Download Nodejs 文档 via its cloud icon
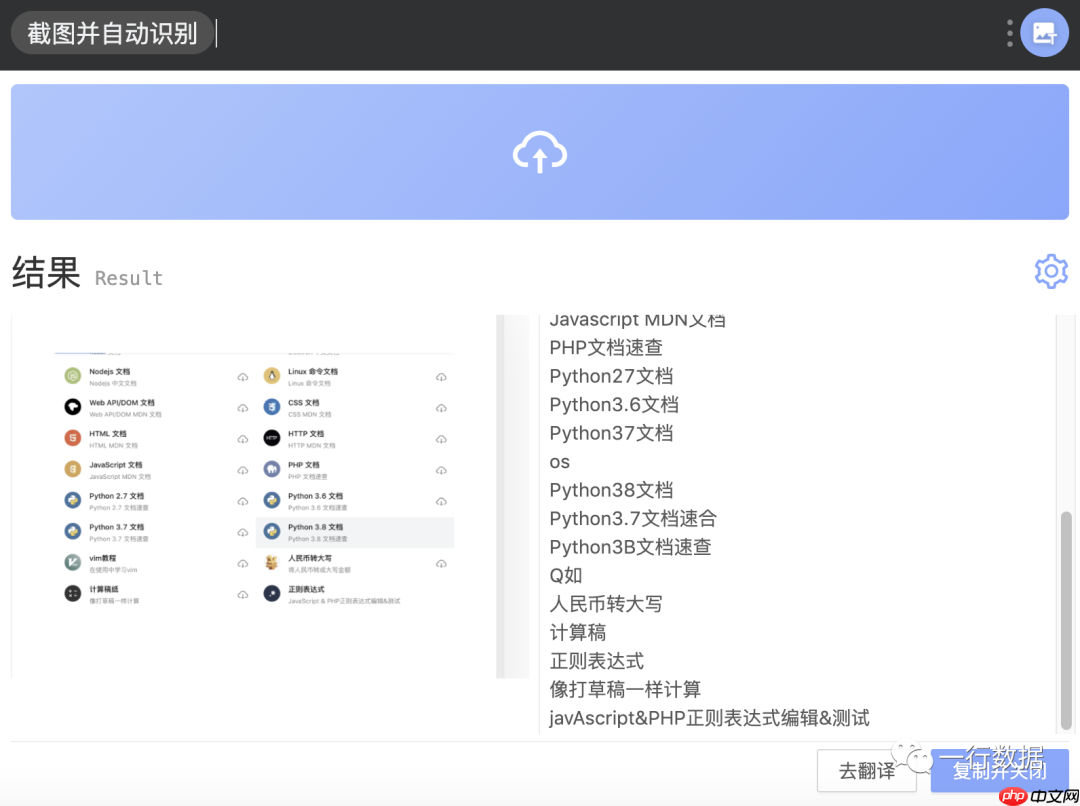This screenshot has height=806, width=1080. (241, 376)
